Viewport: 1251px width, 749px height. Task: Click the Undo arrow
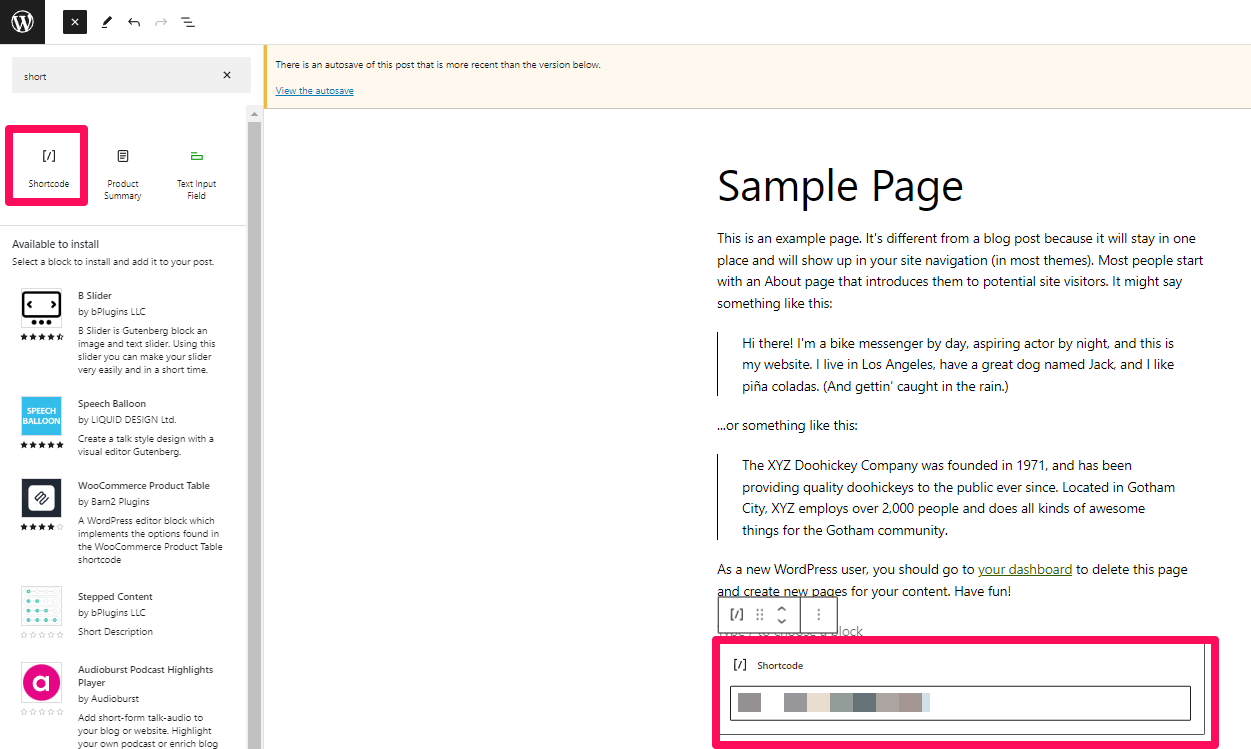coord(134,22)
